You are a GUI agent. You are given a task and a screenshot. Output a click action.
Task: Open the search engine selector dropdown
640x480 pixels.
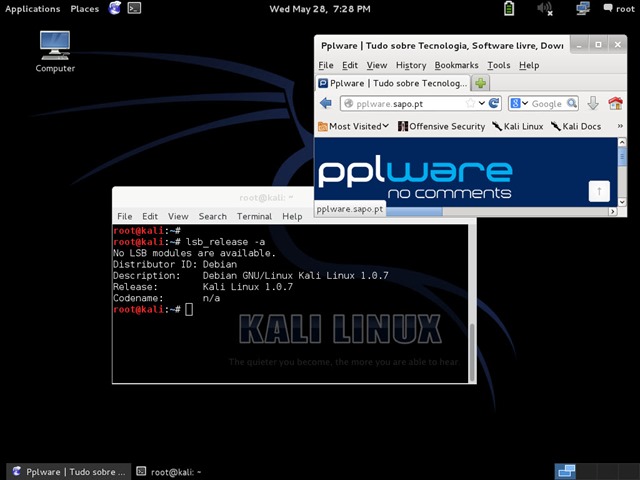point(520,103)
